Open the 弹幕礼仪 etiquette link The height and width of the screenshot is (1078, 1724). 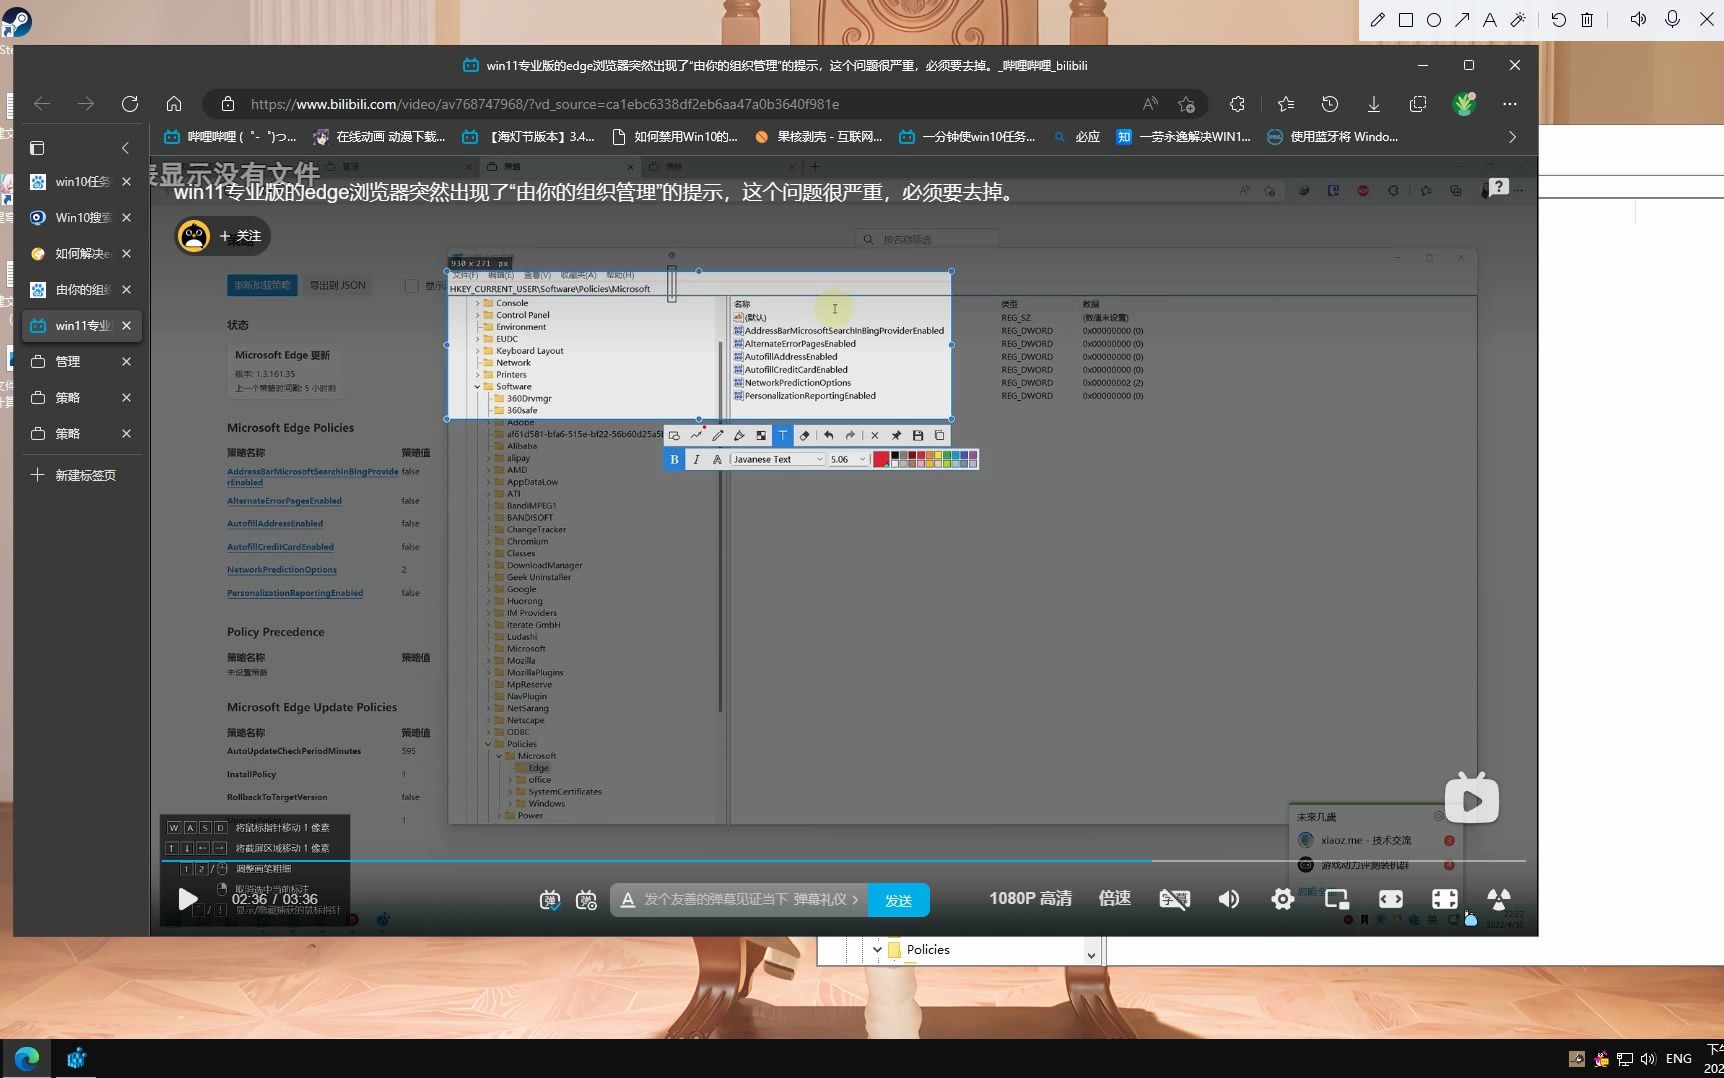(826, 900)
